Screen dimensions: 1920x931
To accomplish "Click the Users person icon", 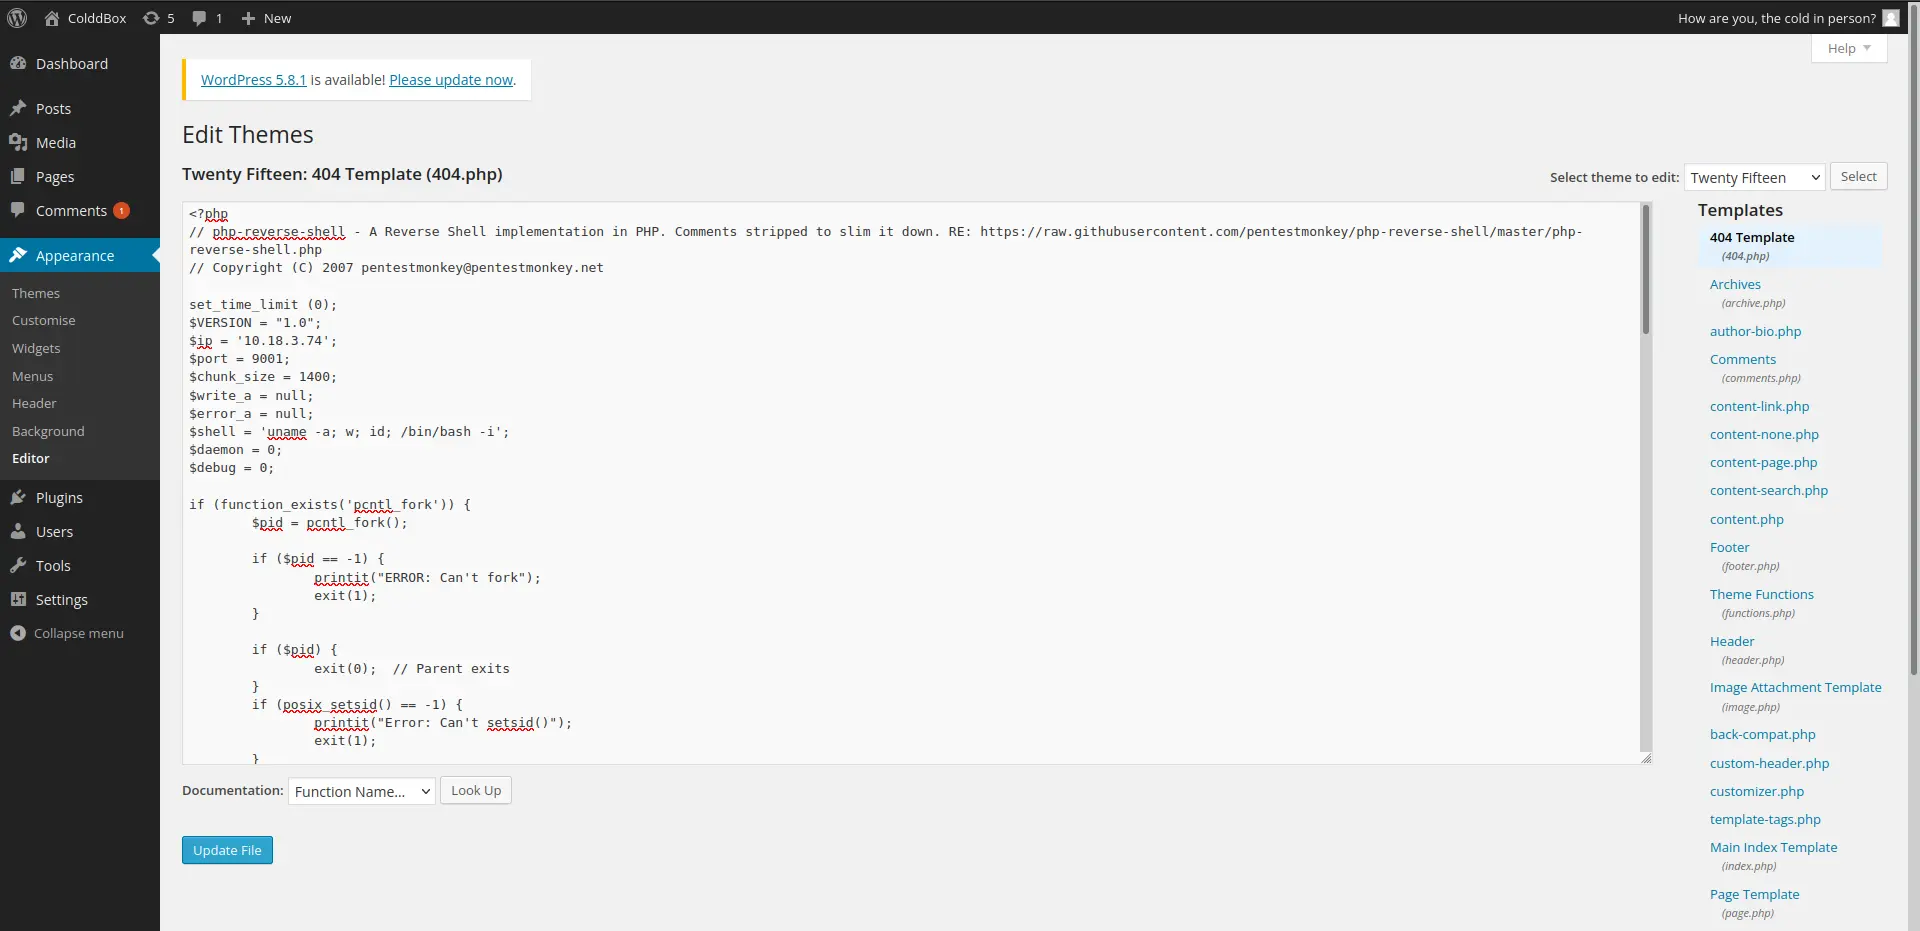I will click(x=18, y=531).
